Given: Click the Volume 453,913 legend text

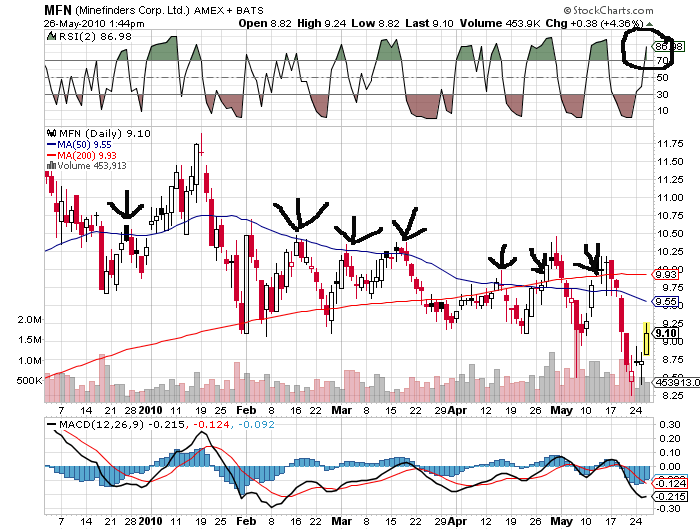Looking at the screenshot, I should point(92,166).
